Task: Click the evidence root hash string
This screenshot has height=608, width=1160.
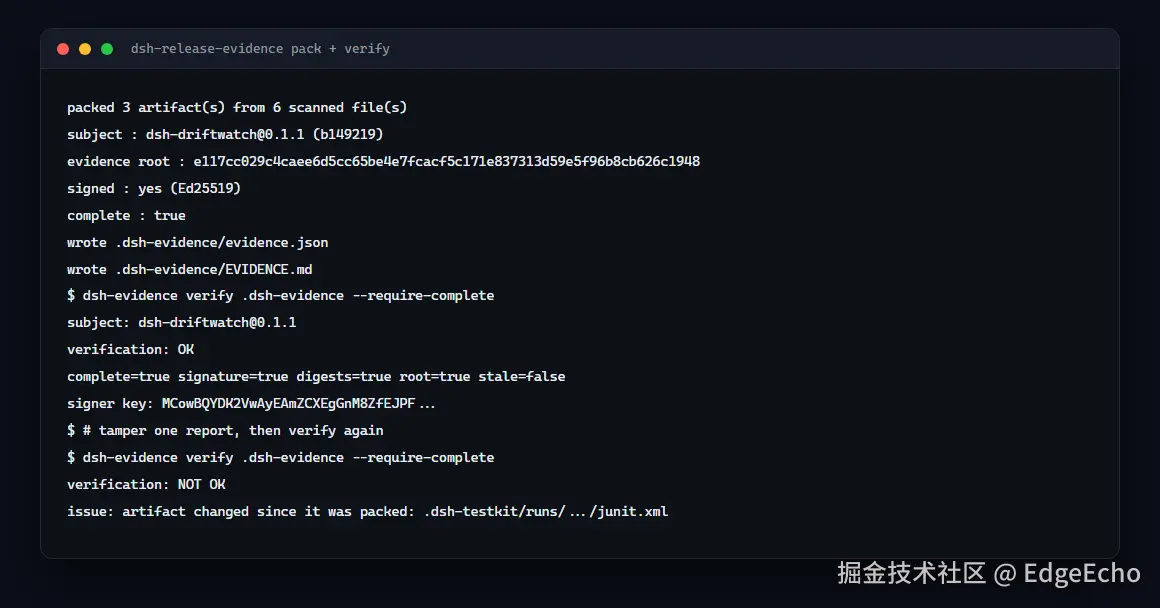Action: (447, 161)
